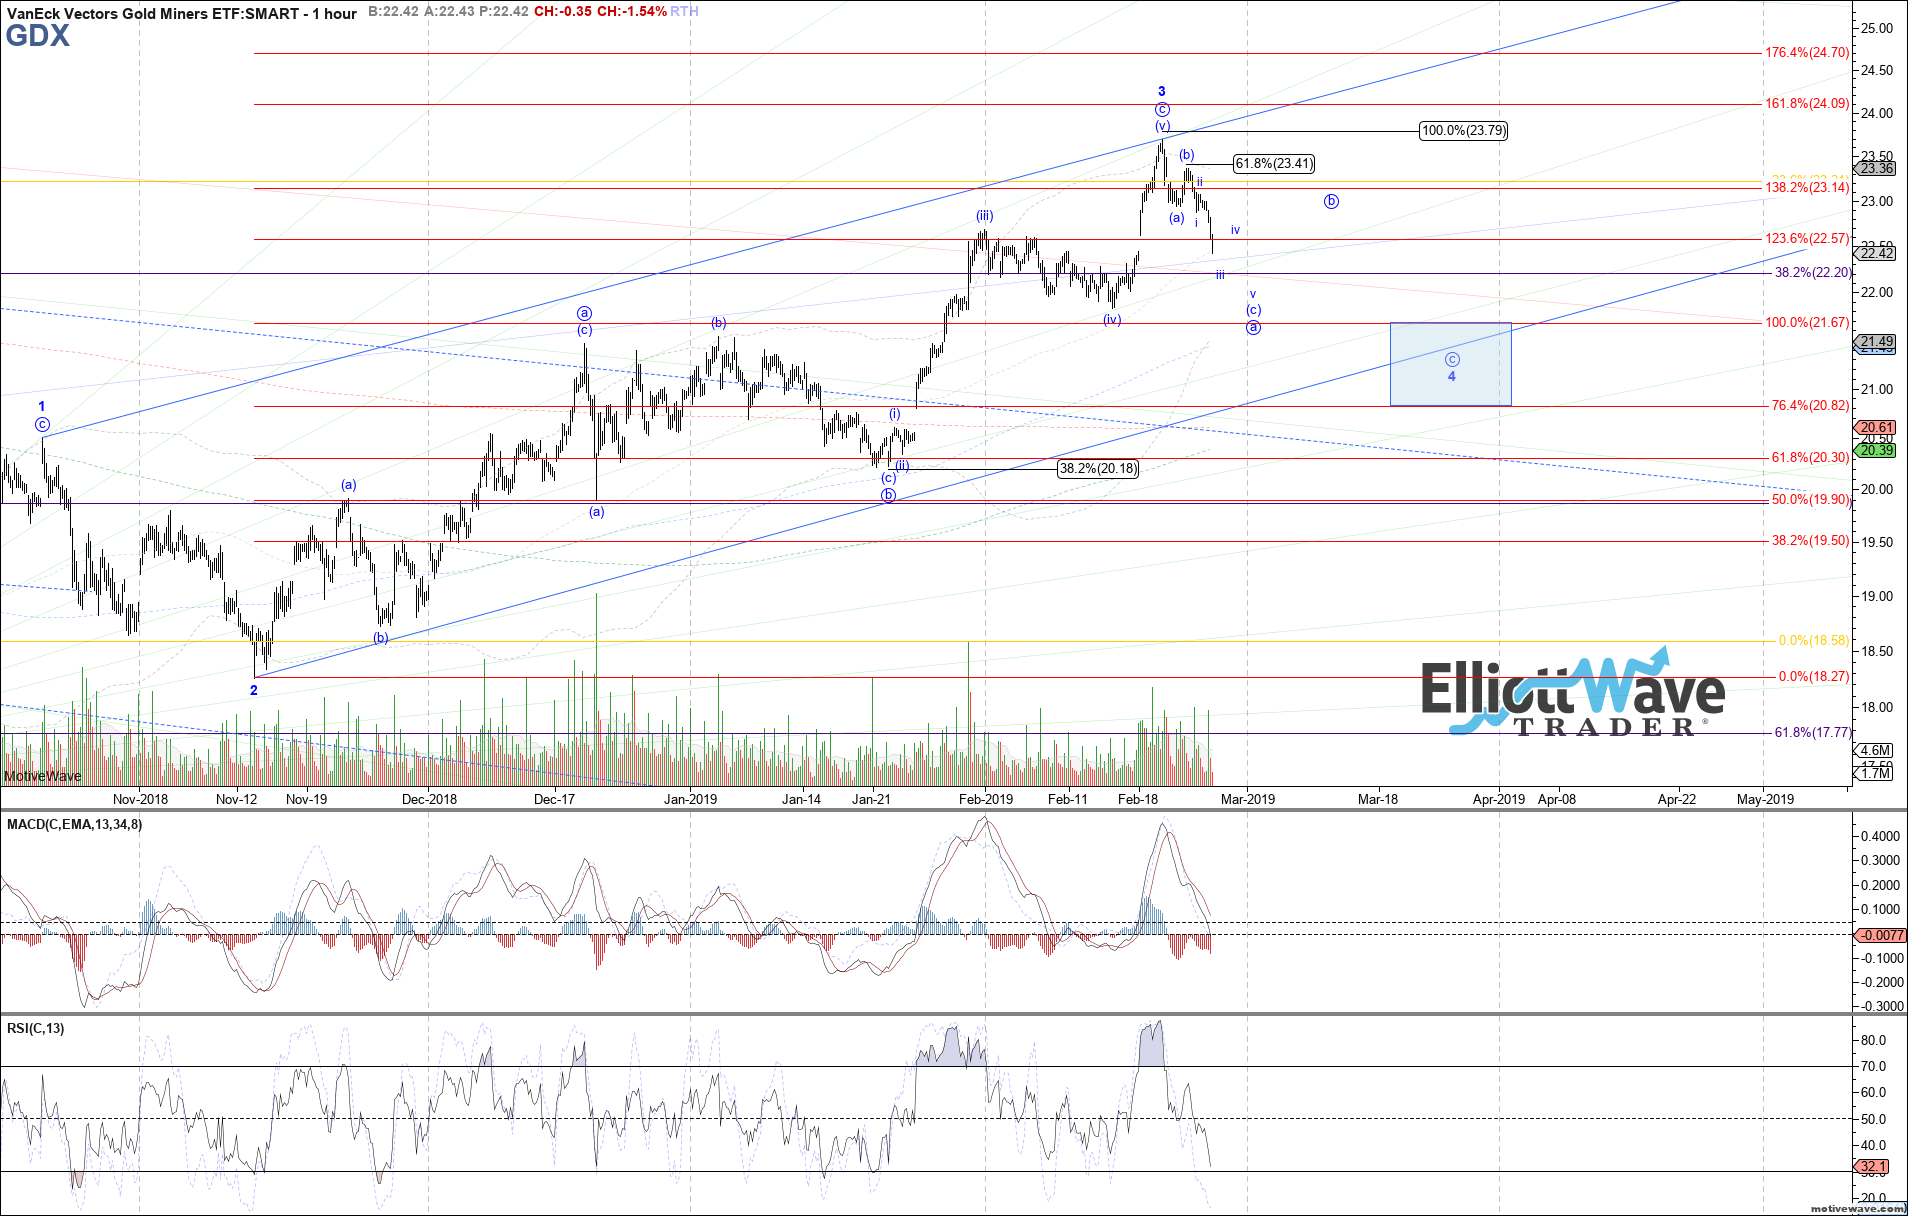Select the Apr-2019 date on time axis
This screenshot has height=1216, width=1908.
click(1499, 799)
